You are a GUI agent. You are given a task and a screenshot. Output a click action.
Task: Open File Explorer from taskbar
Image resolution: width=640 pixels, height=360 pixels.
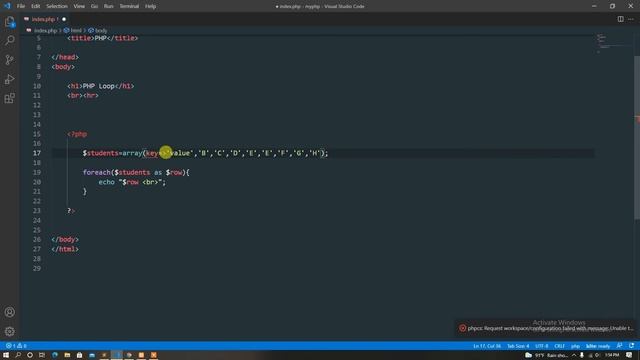[x=67, y=355]
